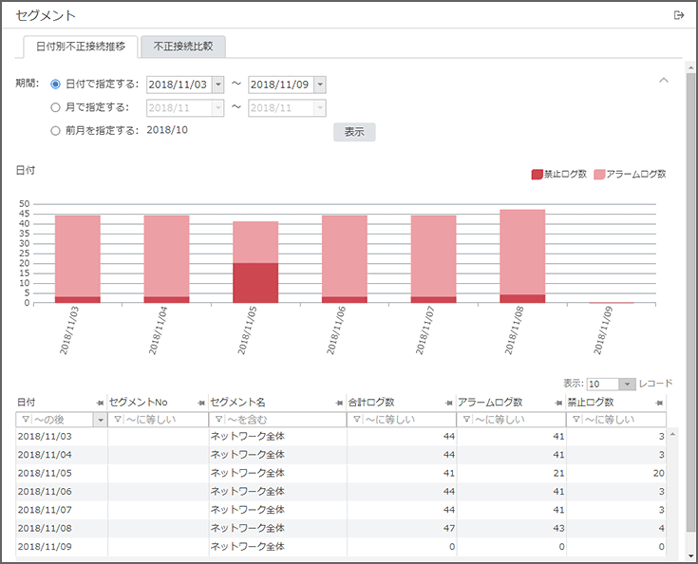Choose the 前月を指定する radio option
This screenshot has width=698, height=564.
55,130
